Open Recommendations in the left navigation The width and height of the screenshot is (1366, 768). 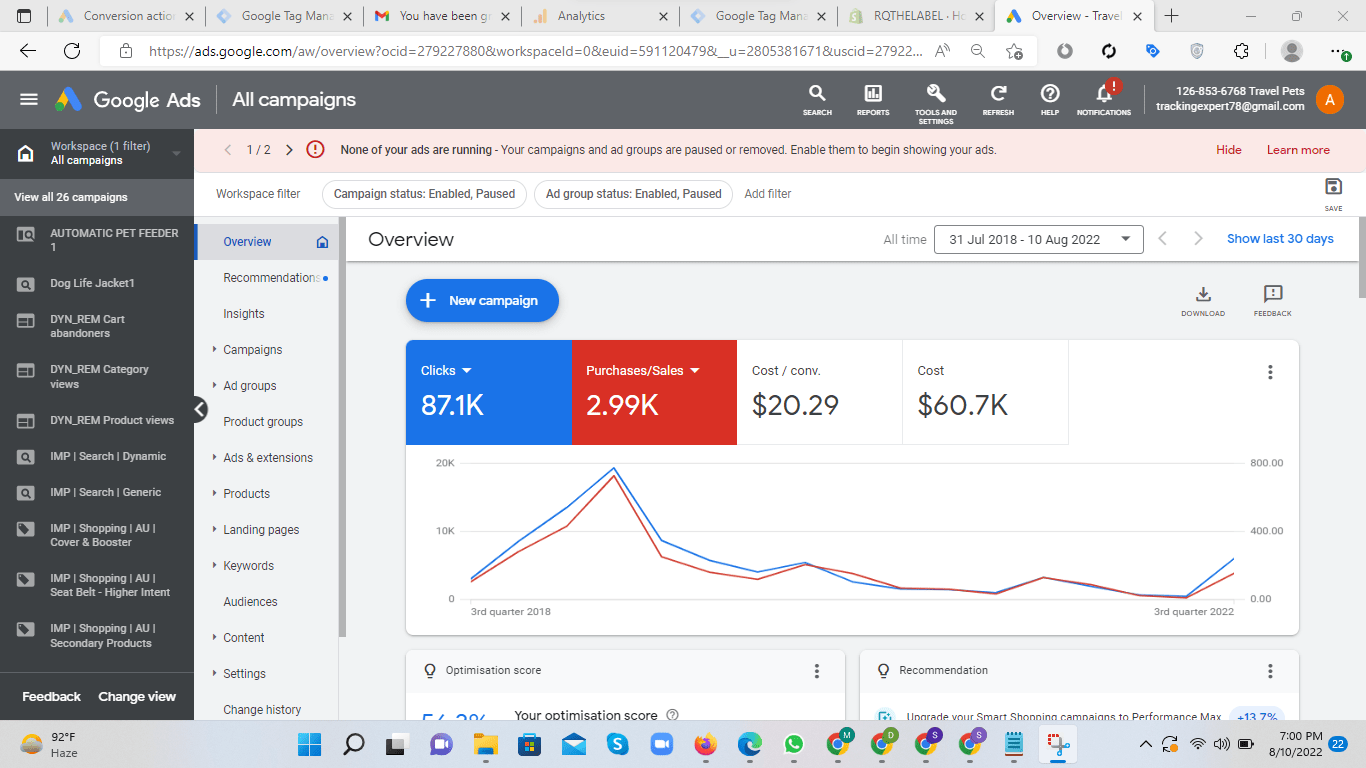271,278
